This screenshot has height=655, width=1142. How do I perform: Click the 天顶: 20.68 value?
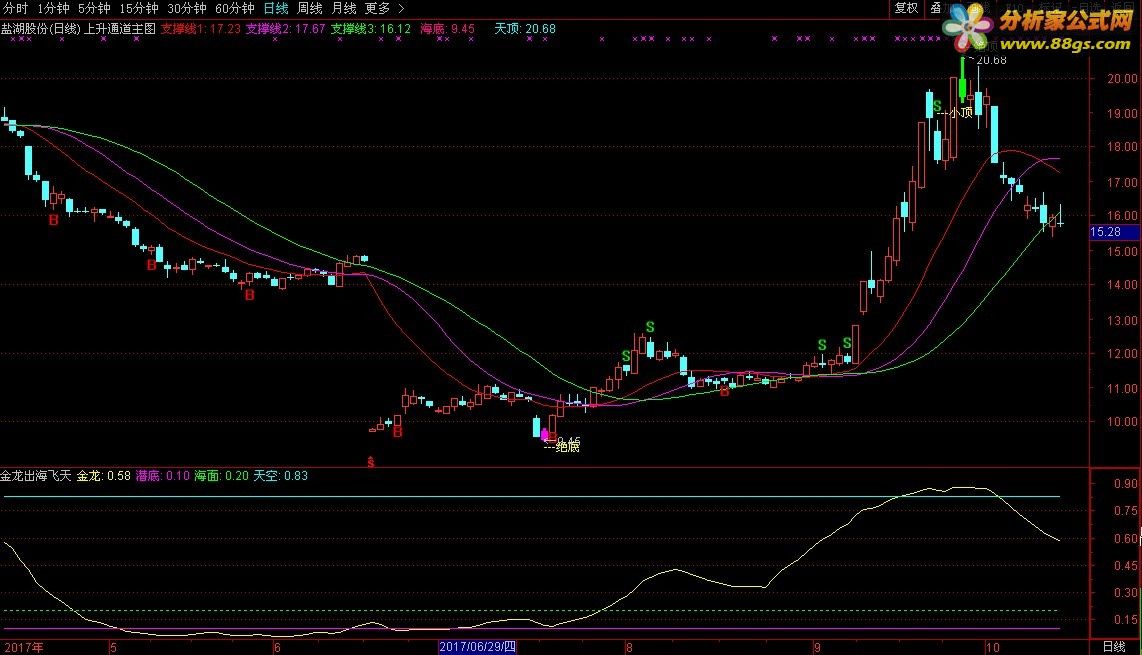coord(524,29)
